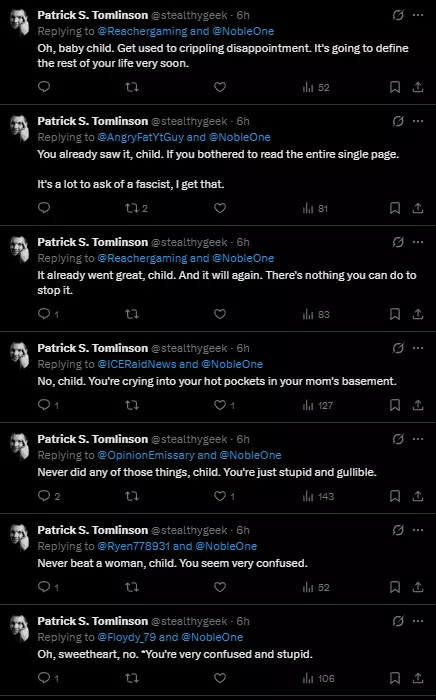Viewport: 436px width, 700px height.
Task: Bookmark the 'Never beat a woman' tweet
Action: tap(395, 587)
